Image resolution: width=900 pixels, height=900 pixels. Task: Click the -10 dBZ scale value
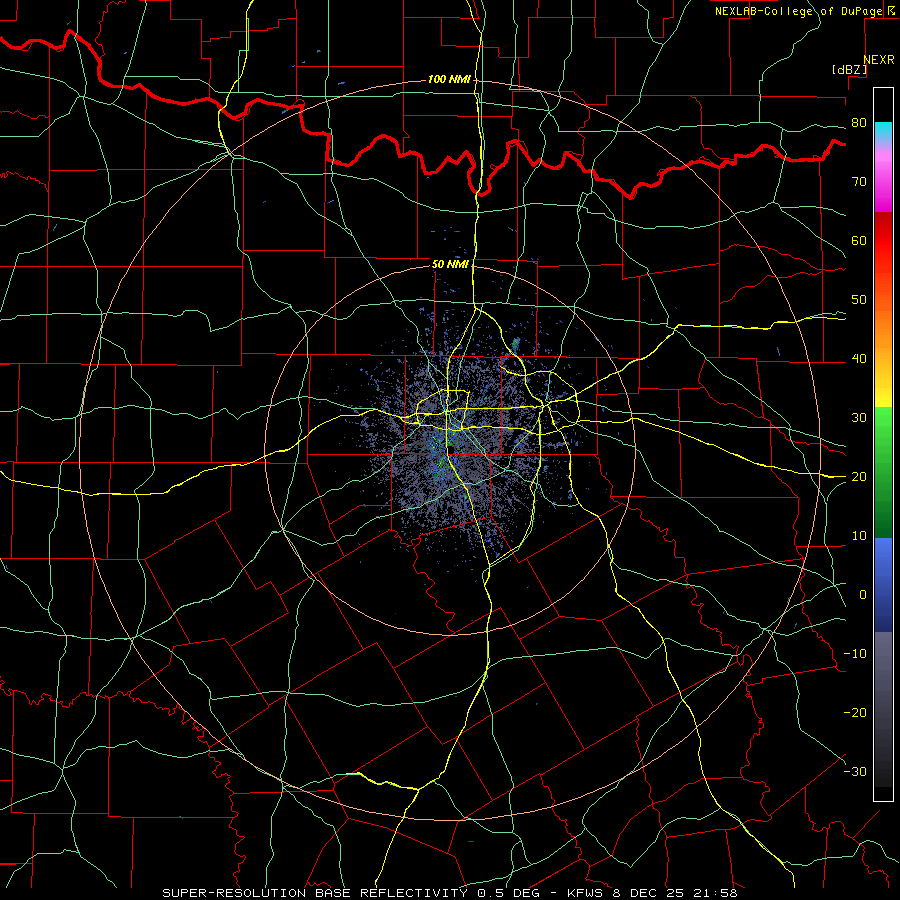(x=855, y=654)
